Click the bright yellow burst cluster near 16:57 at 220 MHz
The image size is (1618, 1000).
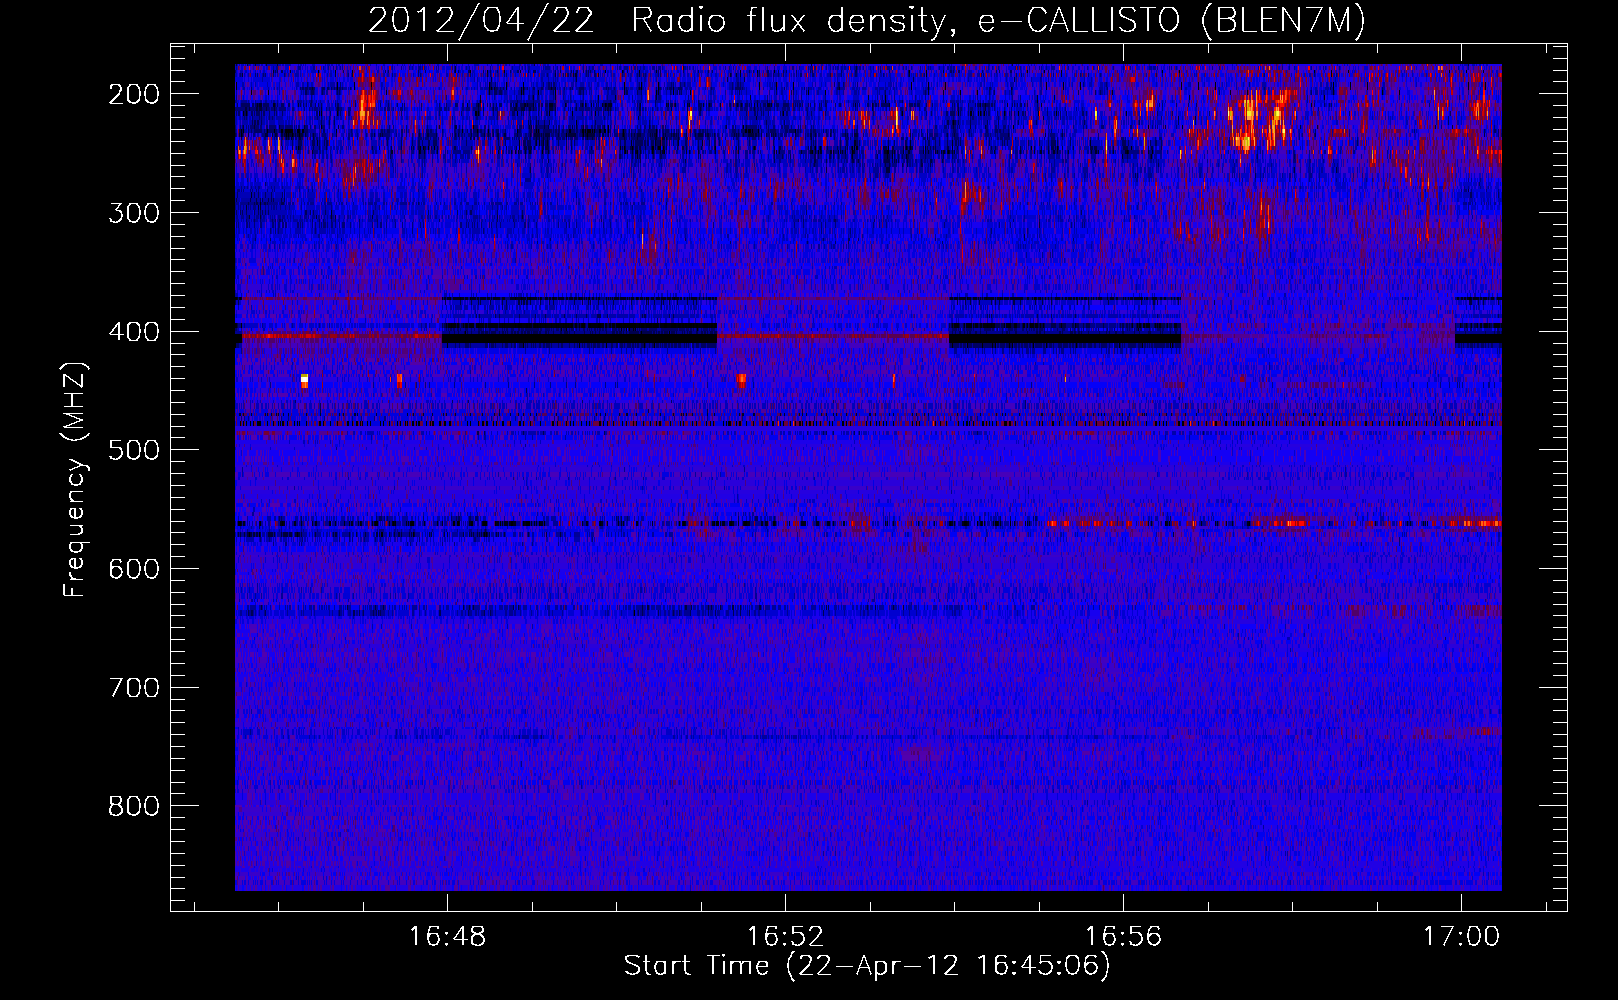1259,120
